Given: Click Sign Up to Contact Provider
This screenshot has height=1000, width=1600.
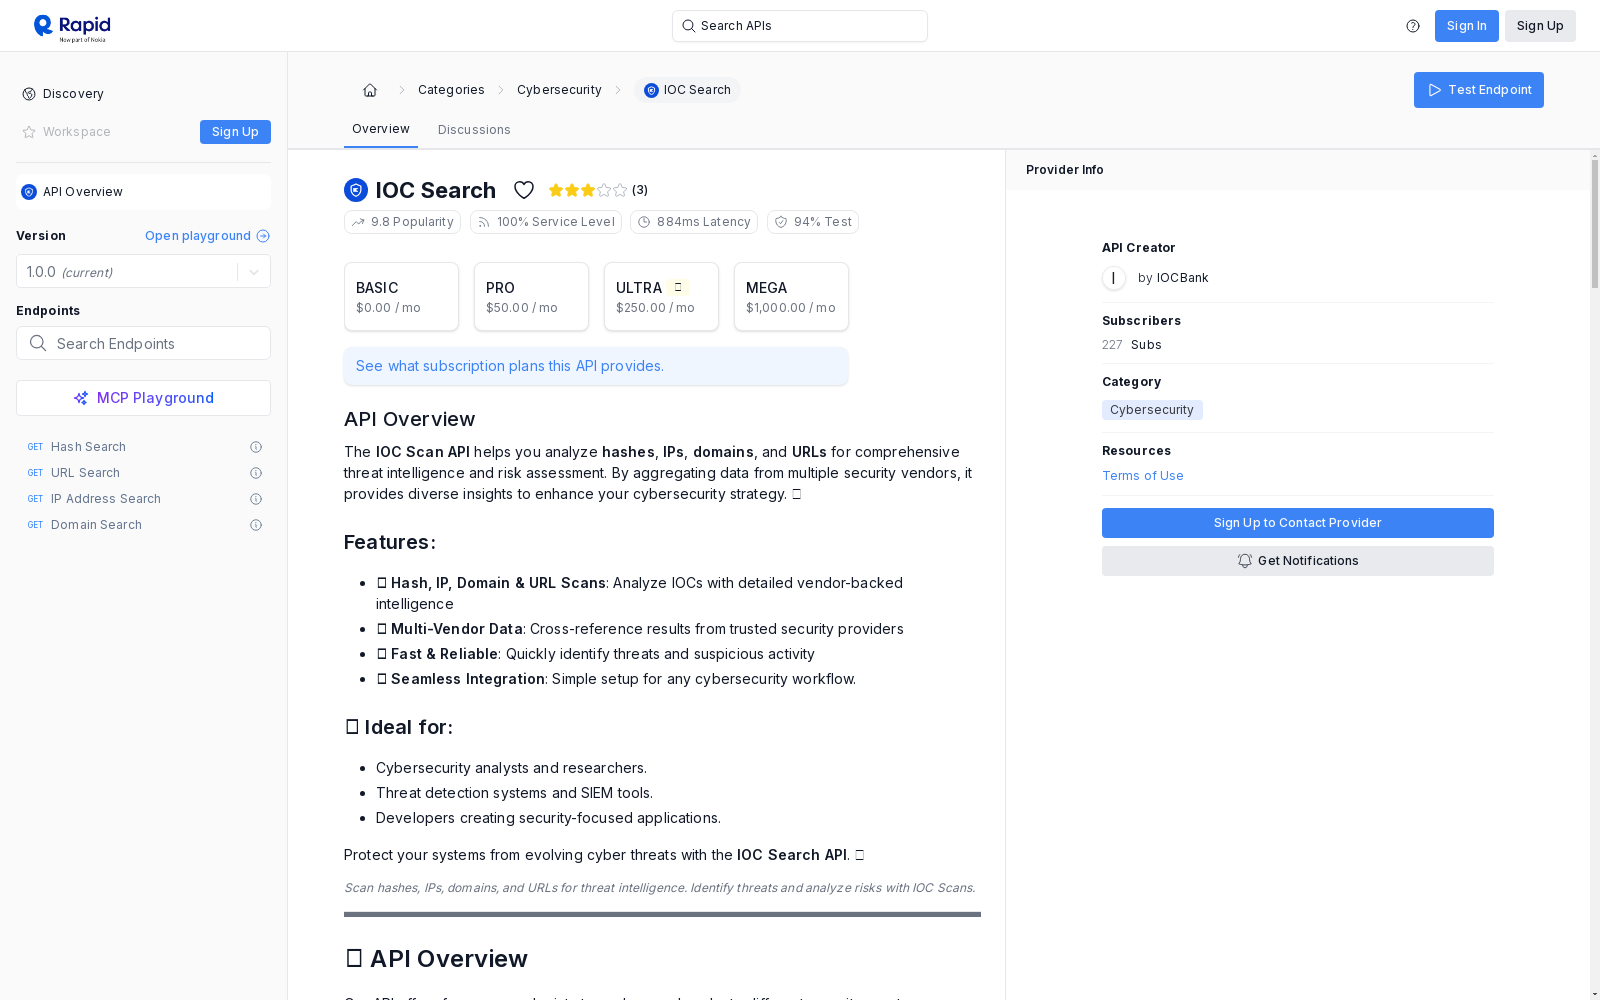Looking at the screenshot, I should click(1298, 523).
